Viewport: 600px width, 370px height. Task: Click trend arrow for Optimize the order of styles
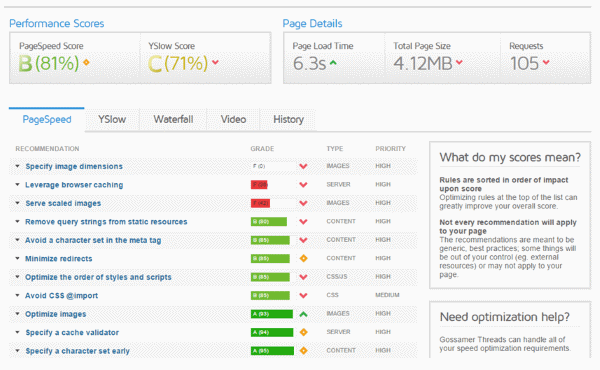pyautogui.click(x=303, y=277)
